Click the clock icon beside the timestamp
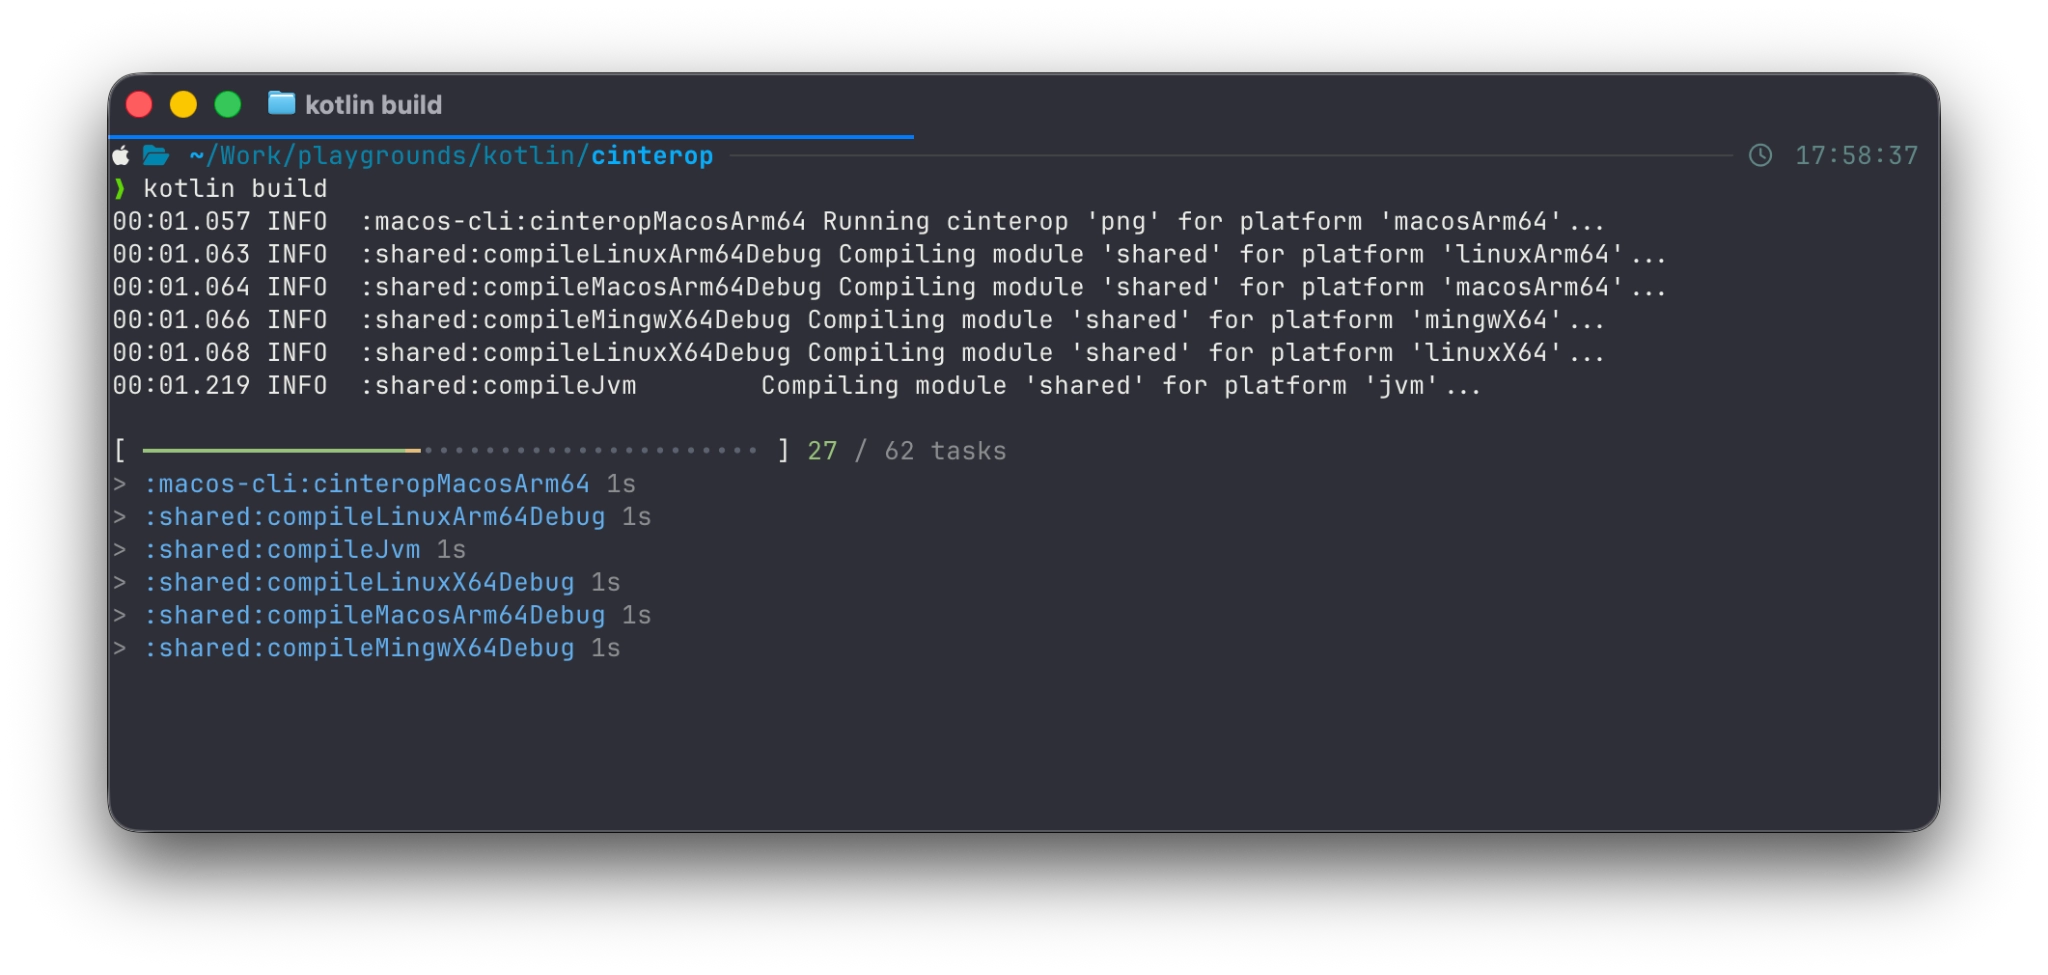The height and width of the screenshot is (975, 2048). 1760,155
